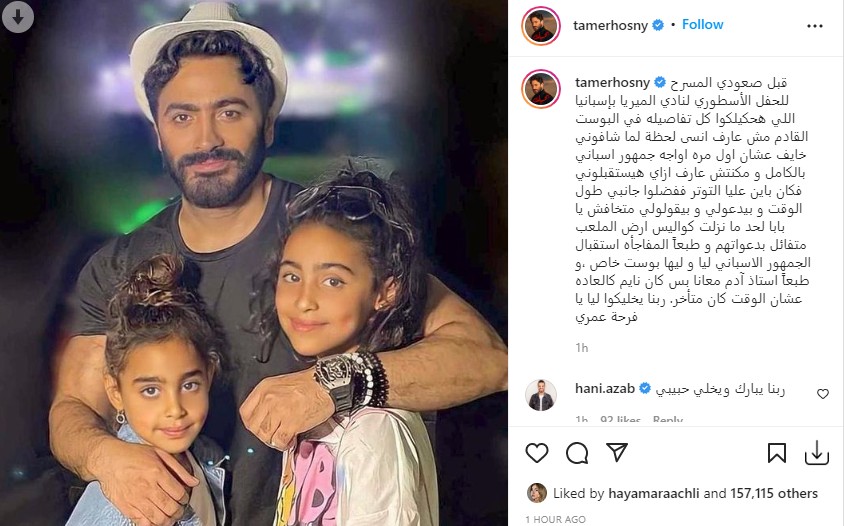844x526 pixels.
Task: Click hani.azab's comment avatar
Action: click(541, 395)
